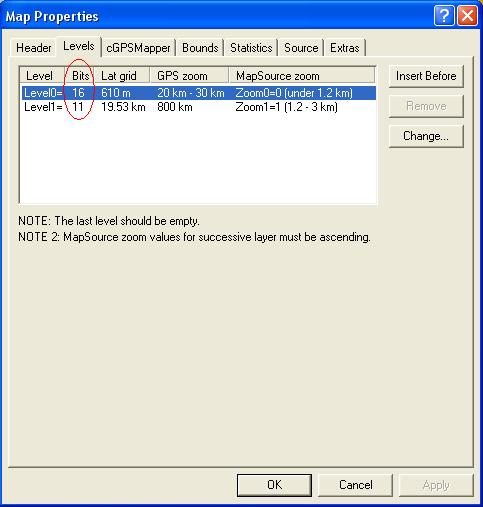The width and height of the screenshot is (483, 507).
Task: Click the 610 m lat grid cell
Action: click(116, 93)
